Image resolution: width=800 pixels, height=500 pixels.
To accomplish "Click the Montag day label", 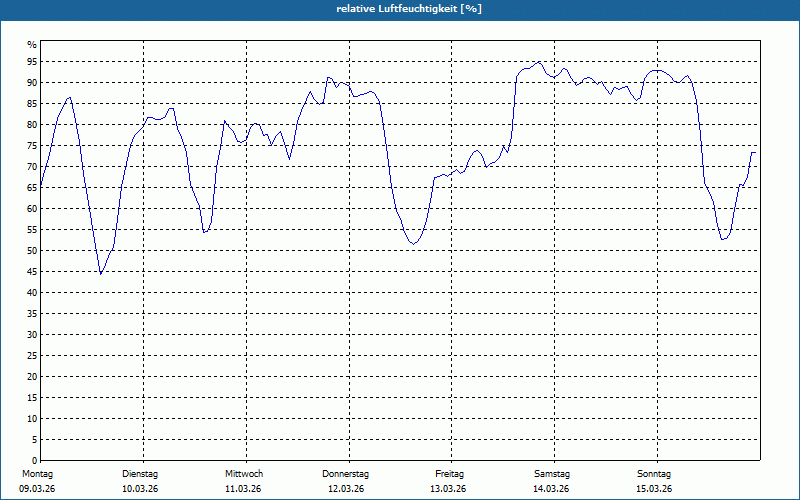I will pos(37,474).
